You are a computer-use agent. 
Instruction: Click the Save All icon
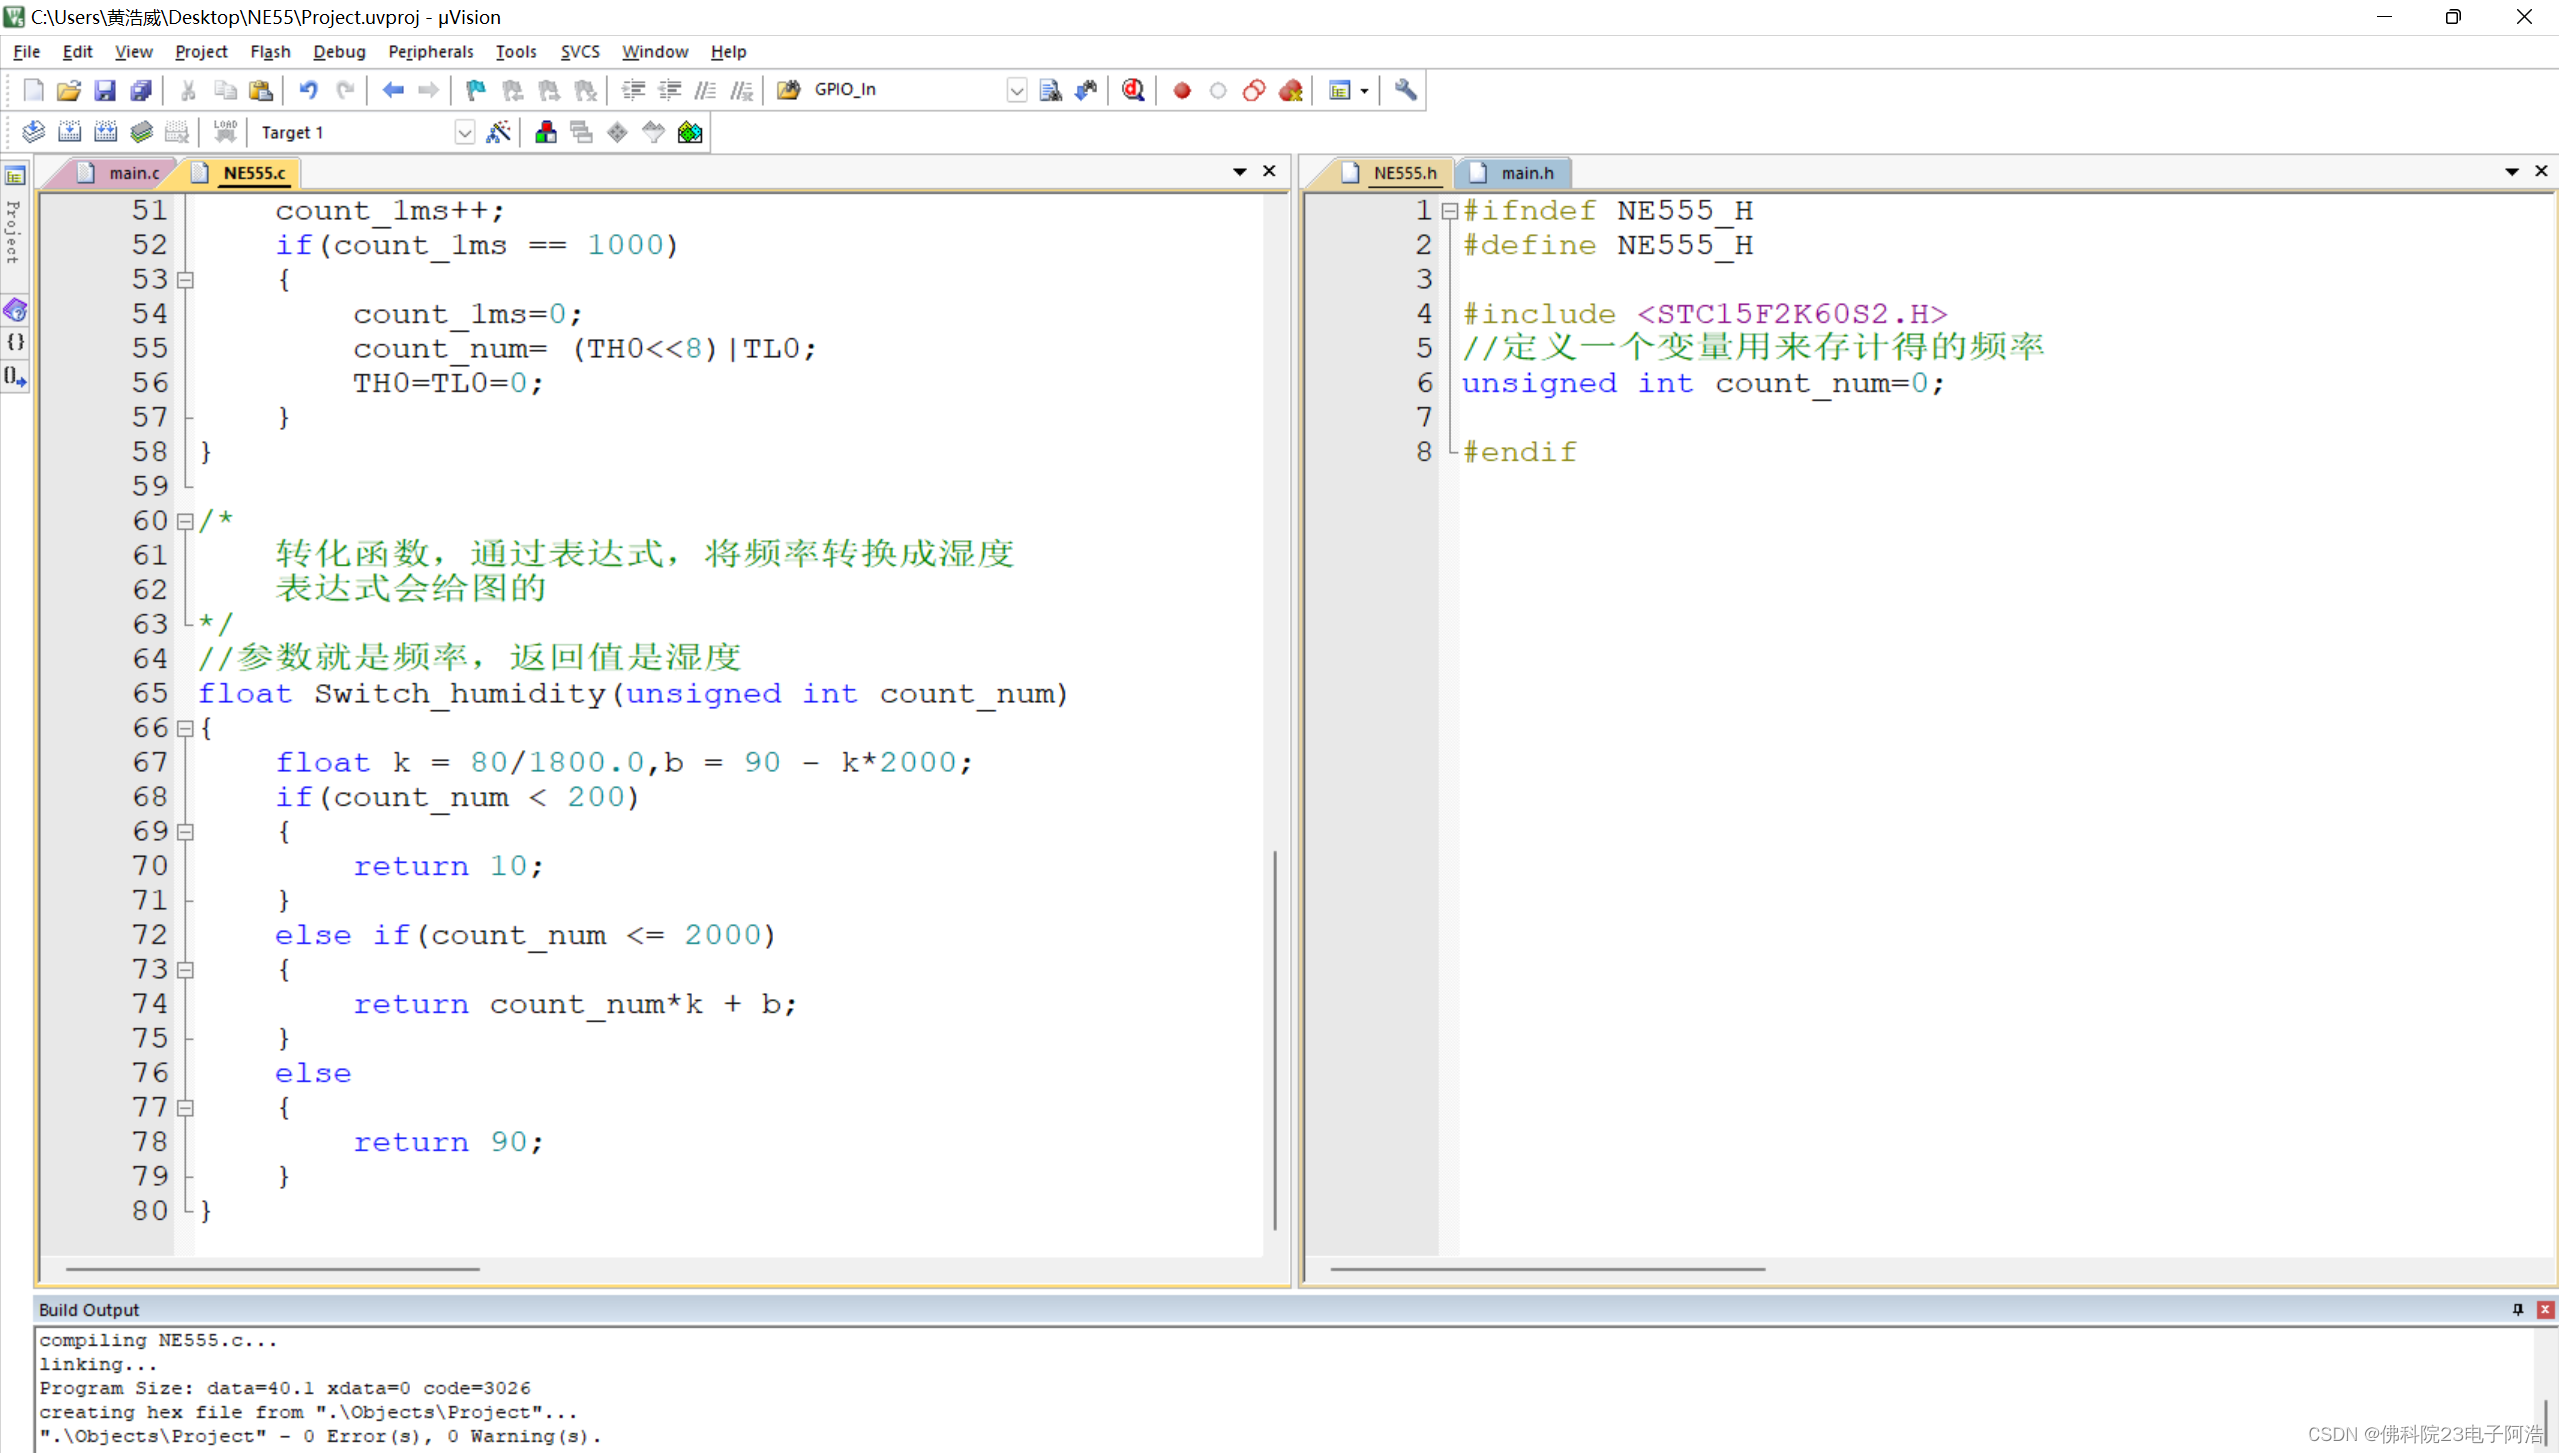tap(141, 90)
